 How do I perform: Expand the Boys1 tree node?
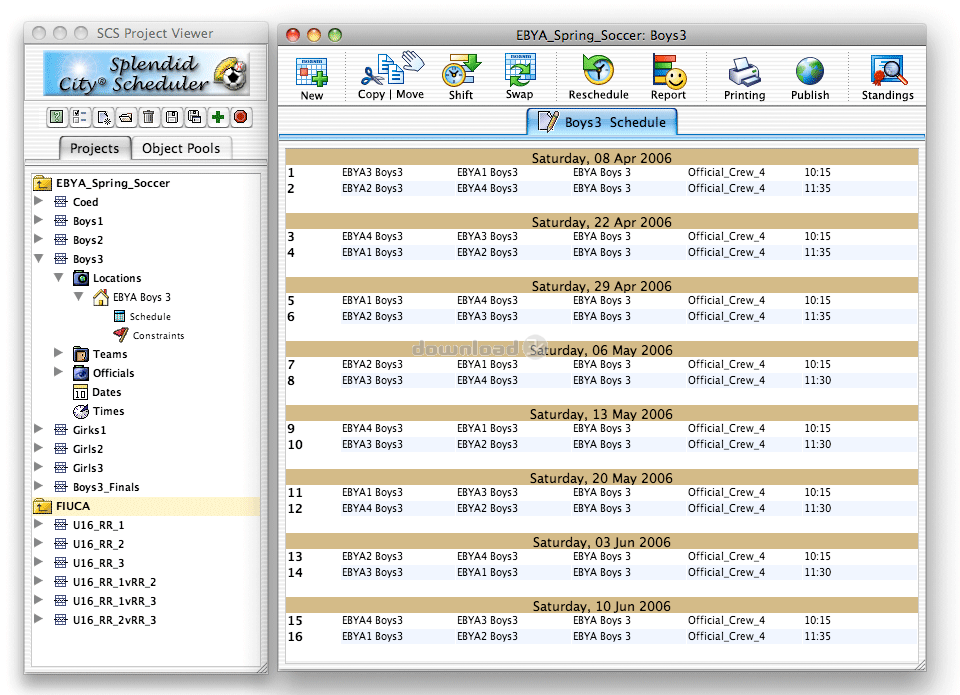click(x=38, y=220)
